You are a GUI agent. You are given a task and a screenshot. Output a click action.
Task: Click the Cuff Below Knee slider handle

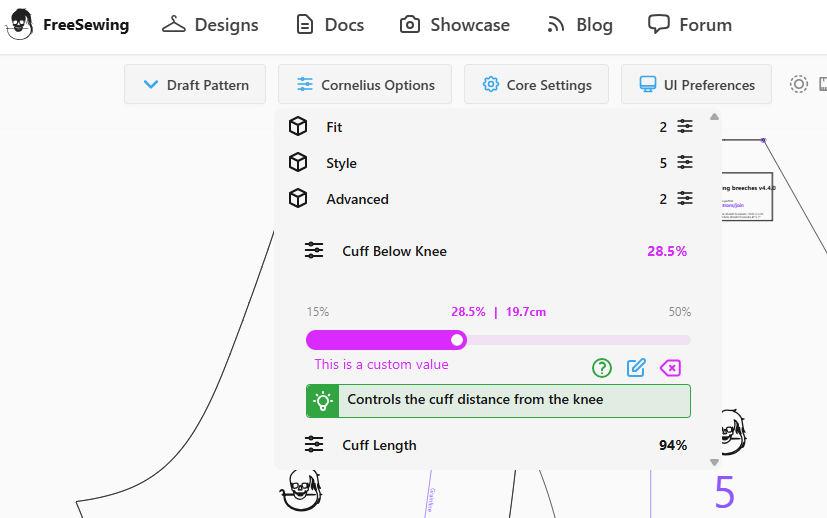pyautogui.click(x=458, y=340)
